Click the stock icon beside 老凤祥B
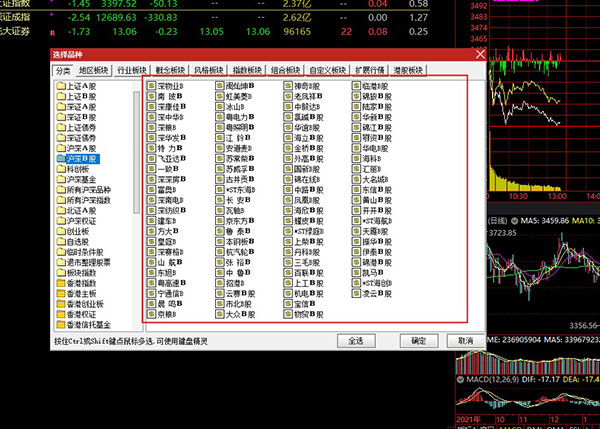 [288, 96]
